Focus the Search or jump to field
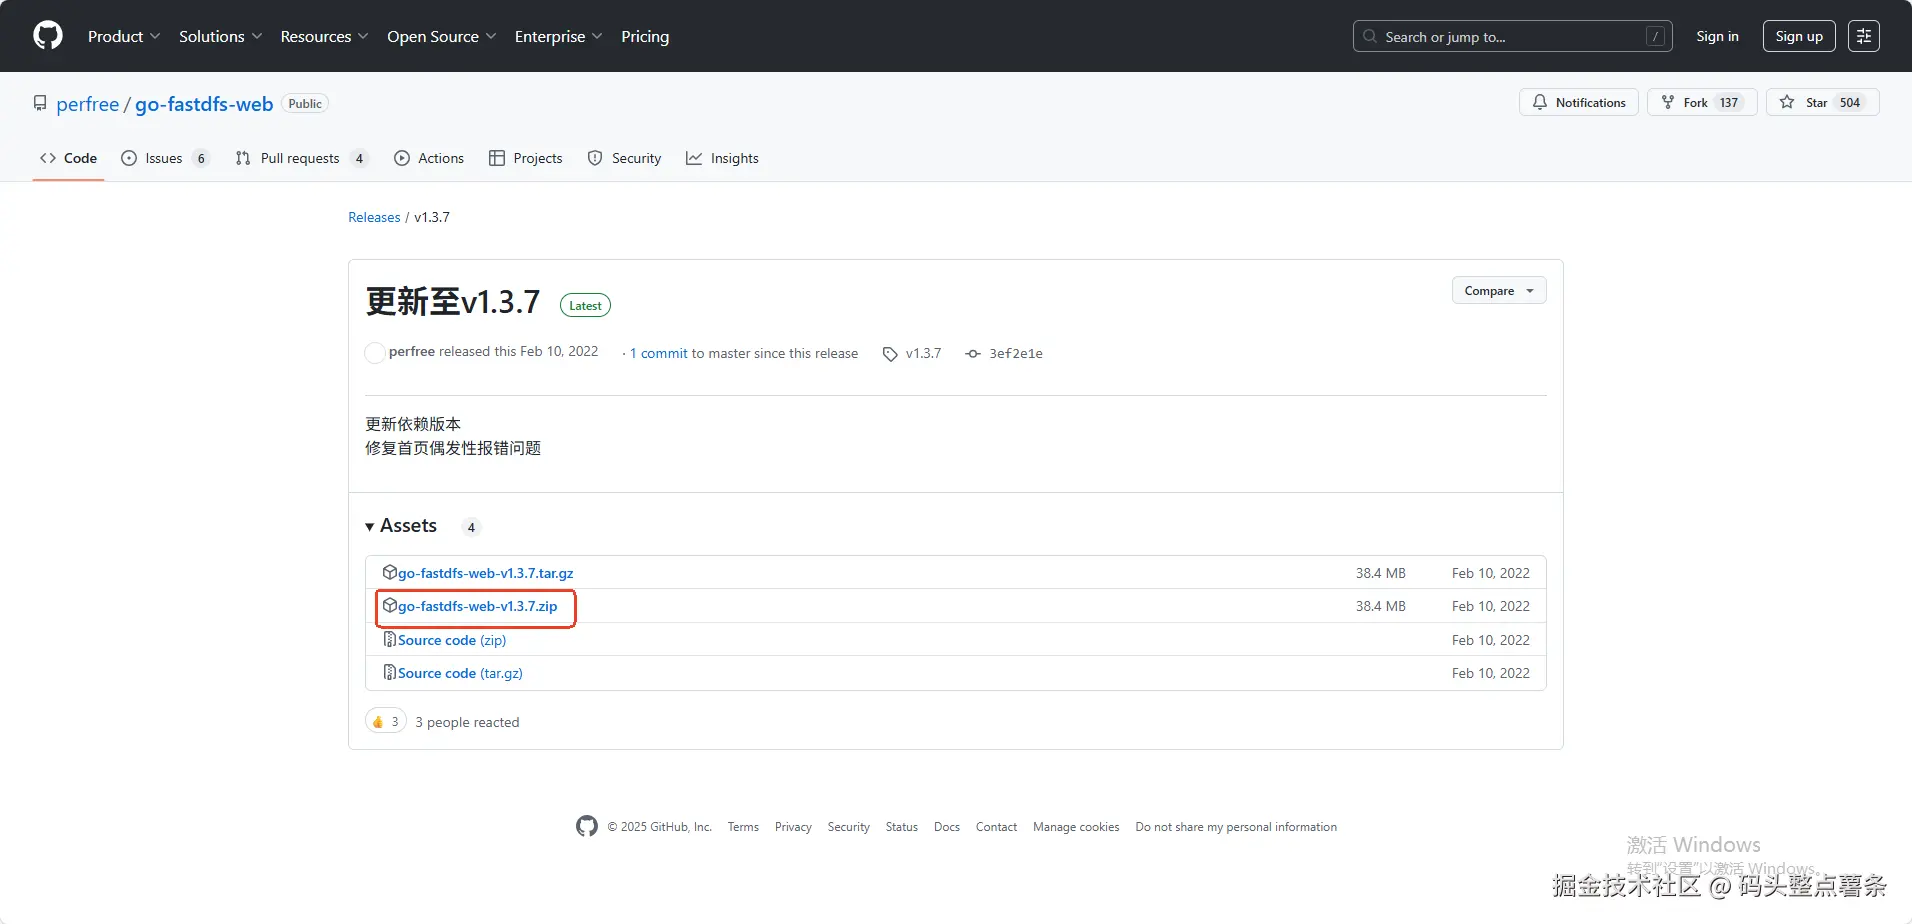This screenshot has height=924, width=1912. [x=1512, y=36]
